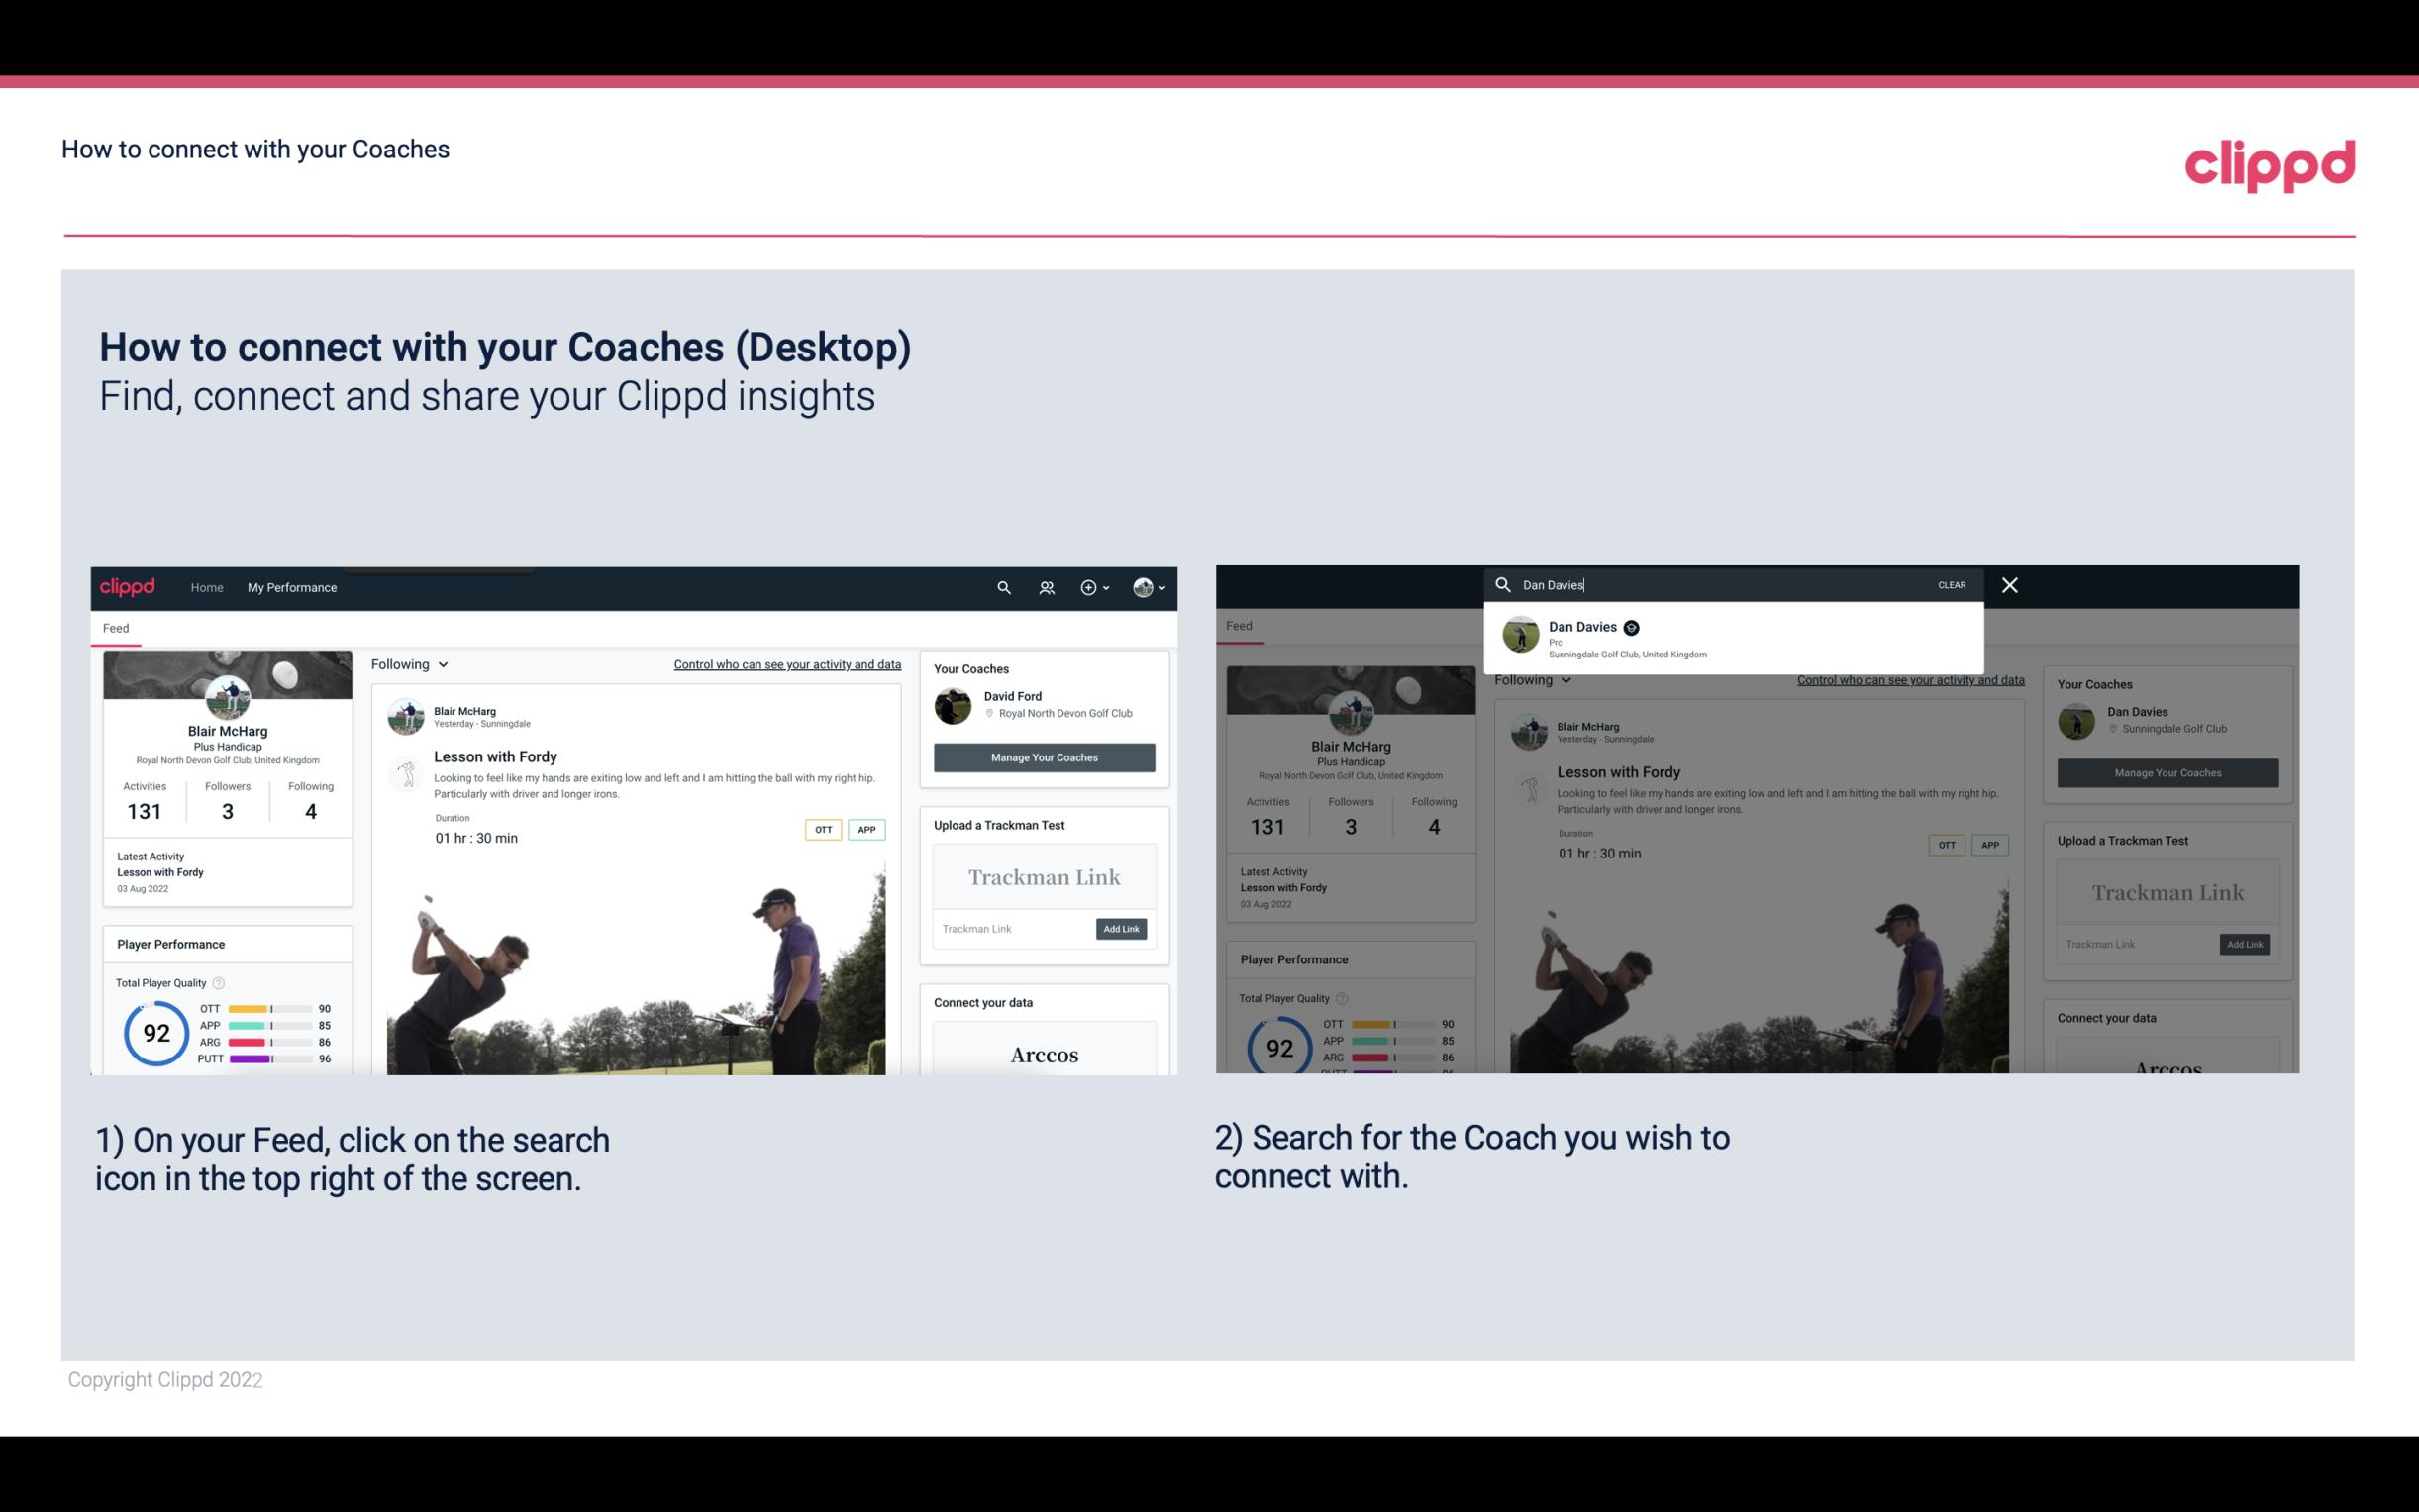Expand the My Performance nav dropdown

click(292, 587)
